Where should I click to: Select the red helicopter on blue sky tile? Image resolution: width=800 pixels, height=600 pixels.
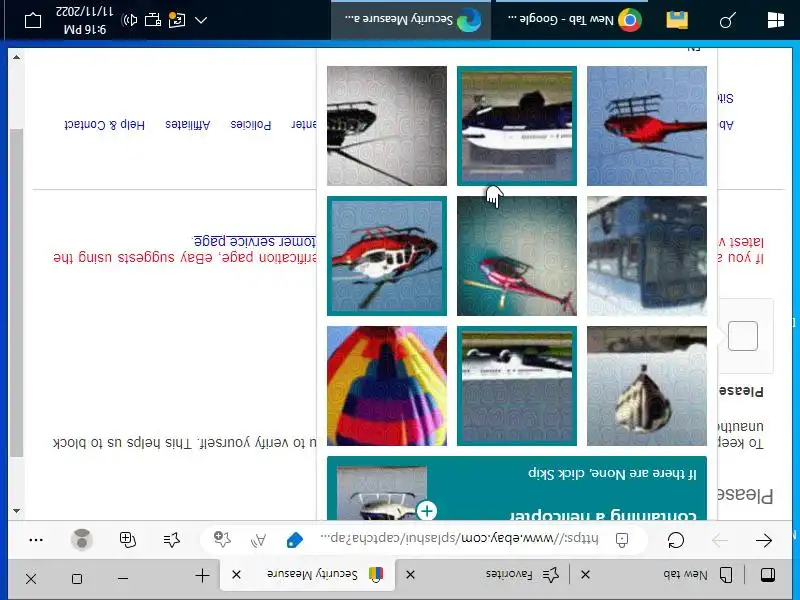(x=647, y=126)
